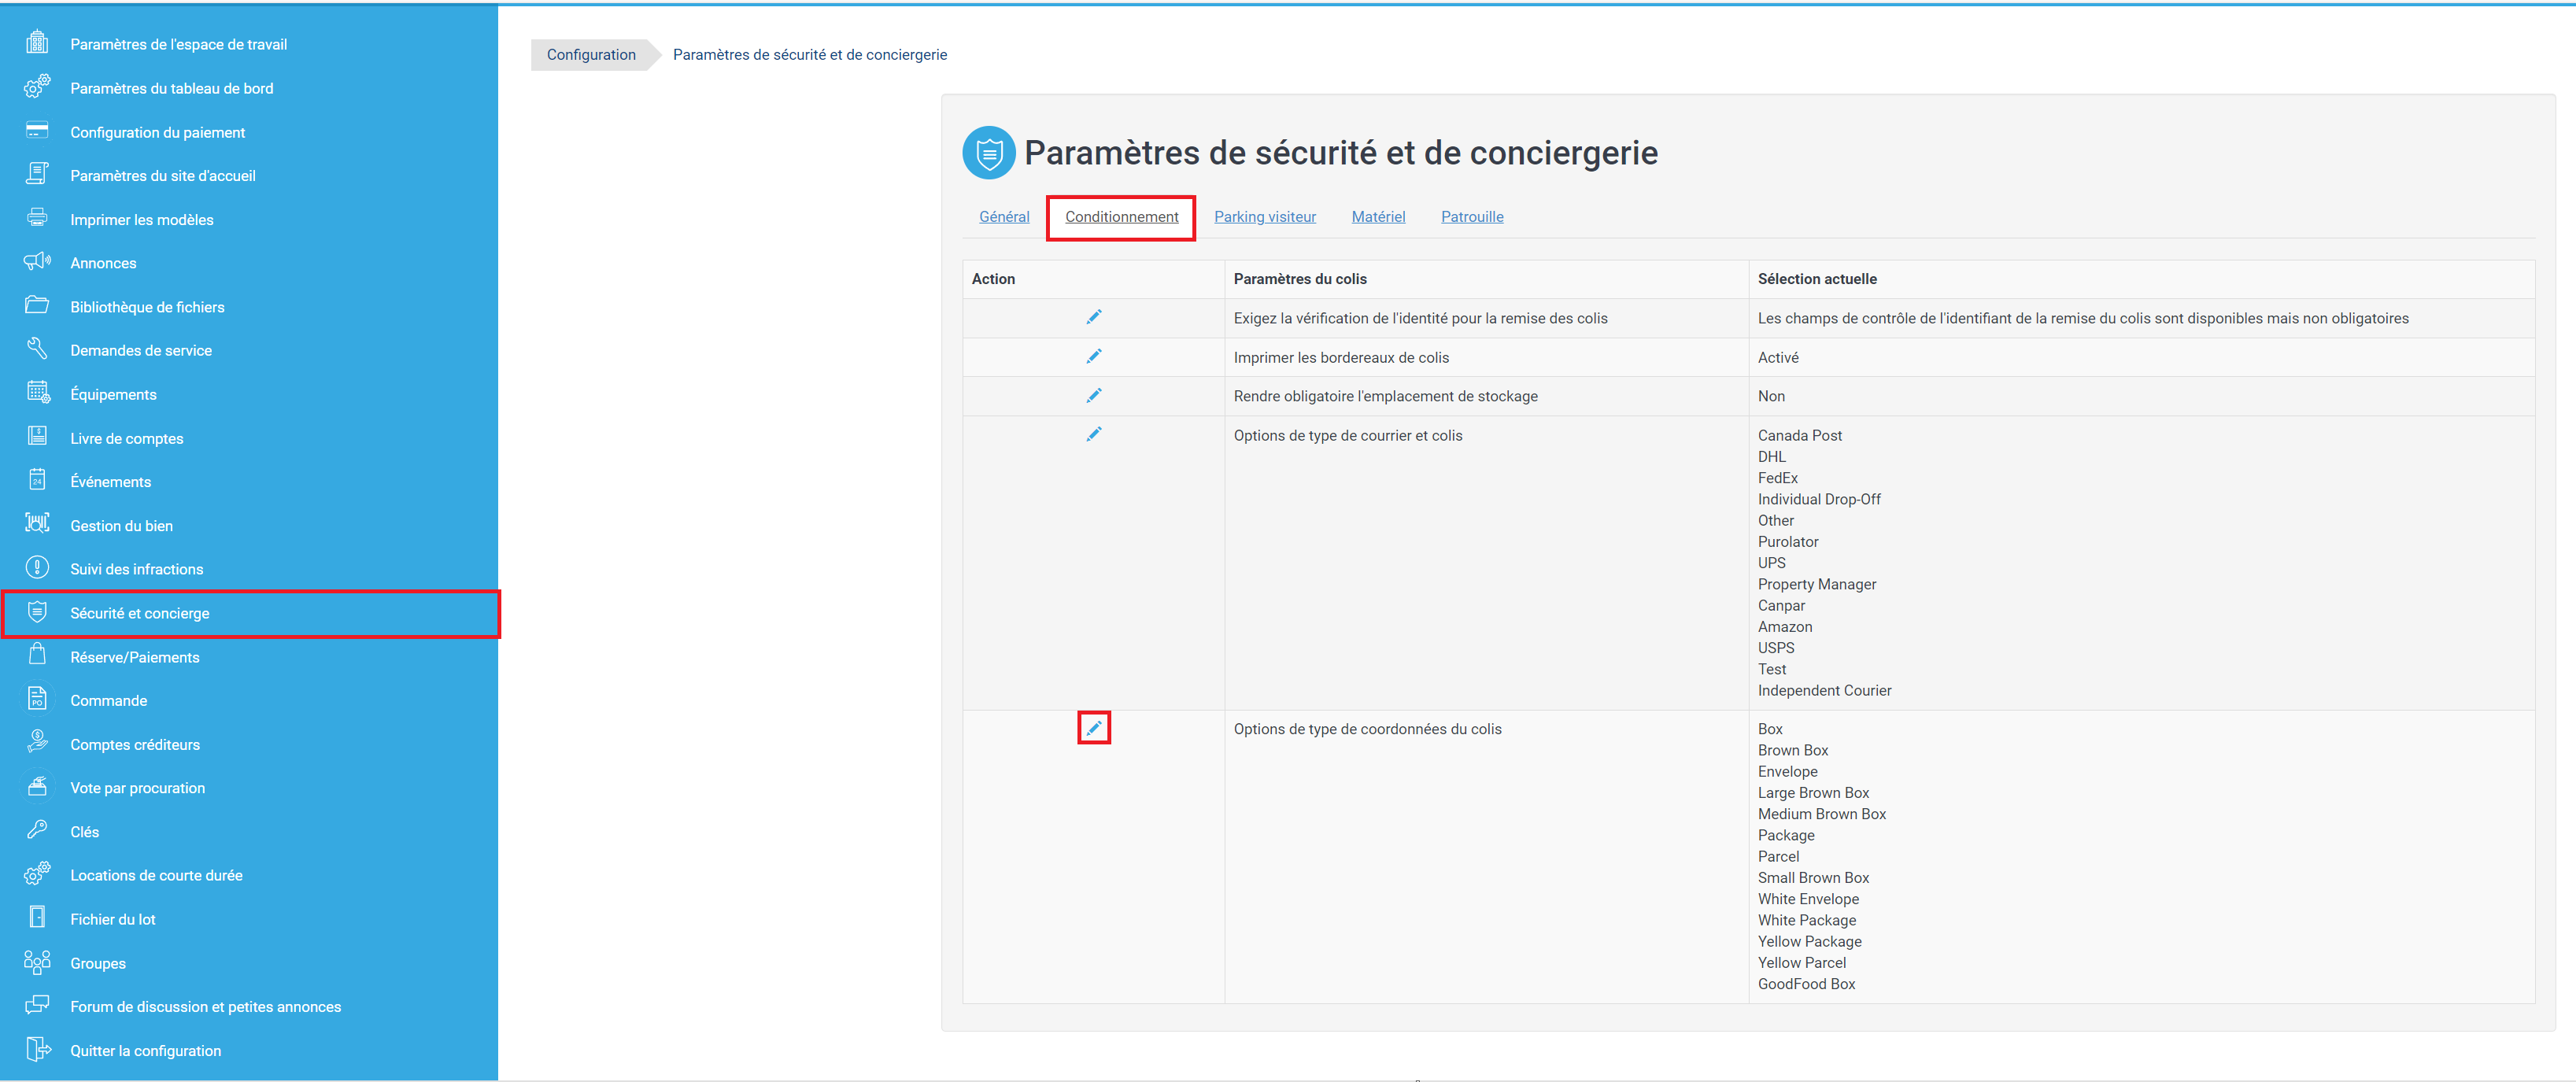
Task: Open Configuration du paiement menu item
Action: (x=157, y=132)
